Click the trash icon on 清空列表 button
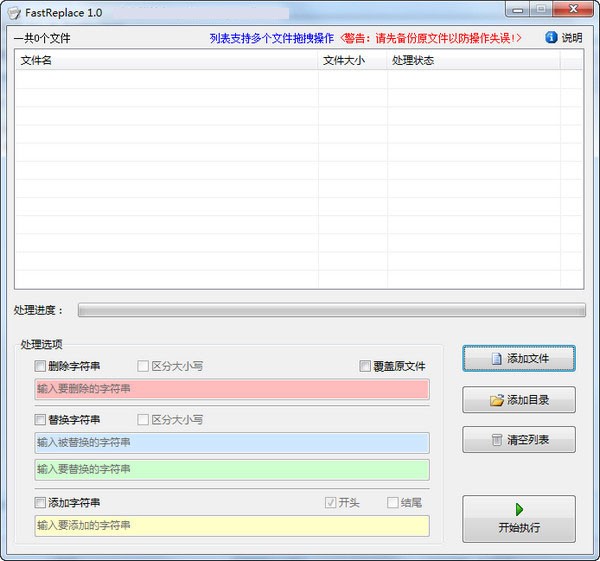 pos(496,440)
